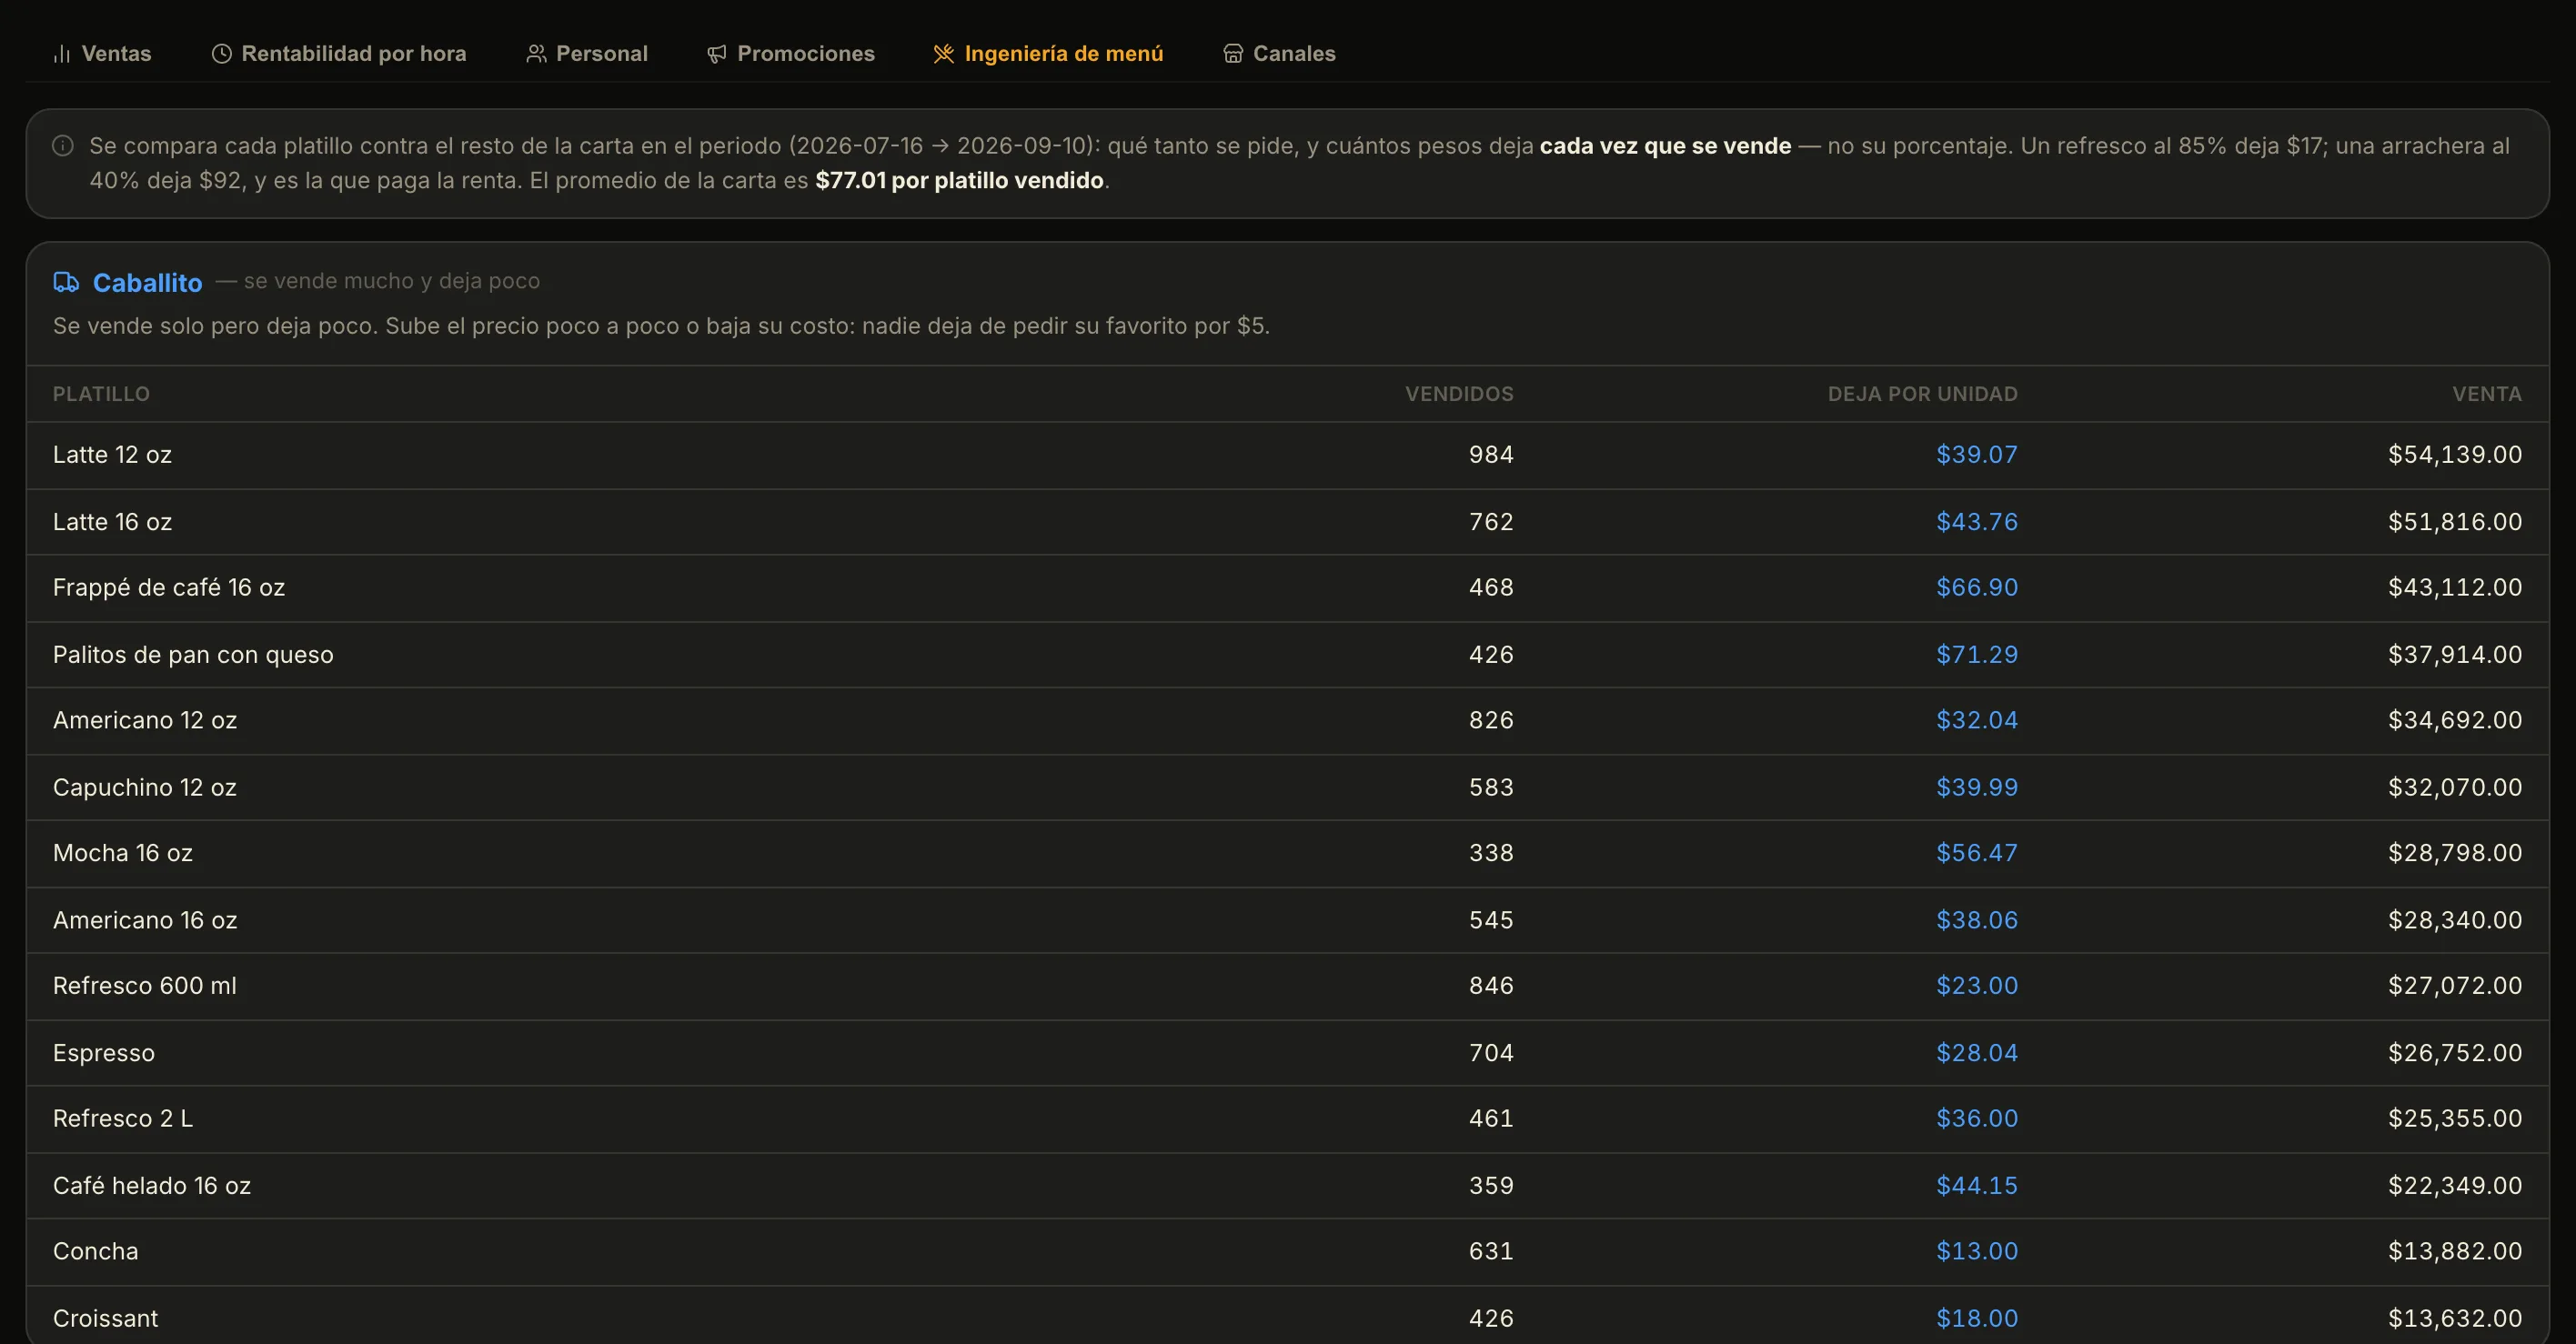Click the bar chart icon beside Ventas

(62, 54)
